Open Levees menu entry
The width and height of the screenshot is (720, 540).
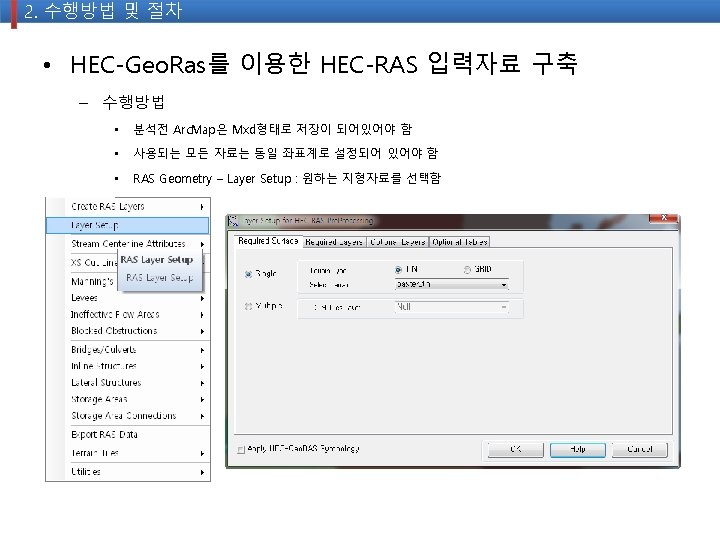coord(128,298)
